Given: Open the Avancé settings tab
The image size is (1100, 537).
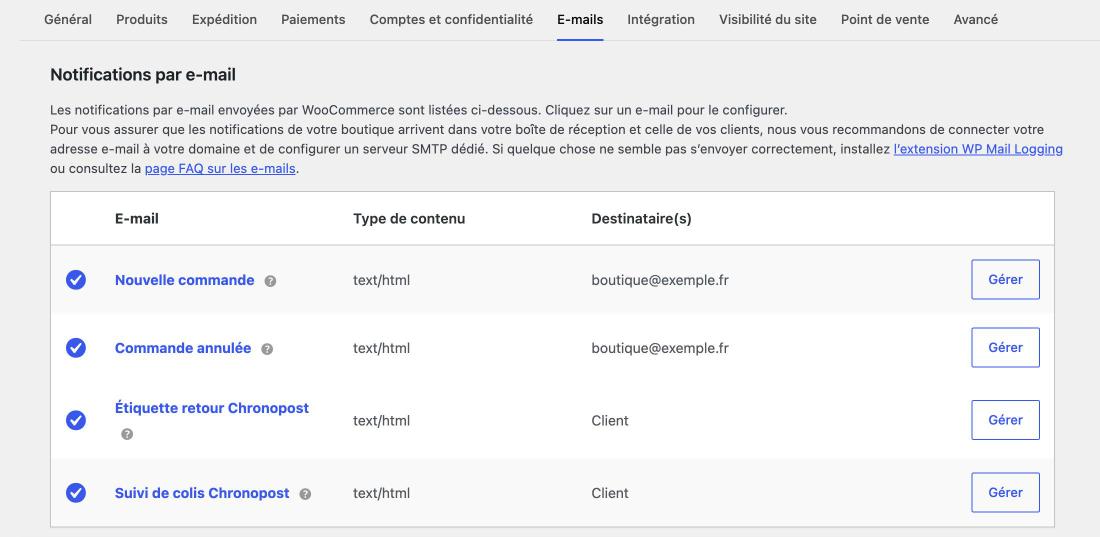Looking at the screenshot, I should tap(975, 20).
